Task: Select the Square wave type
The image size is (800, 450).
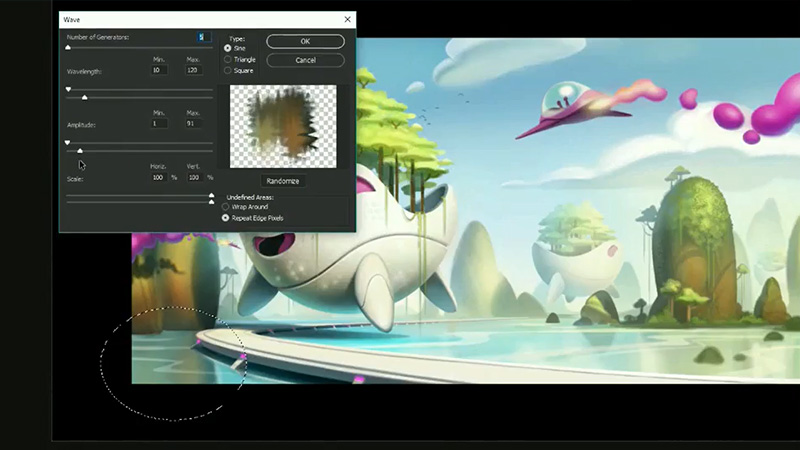Action: click(228, 70)
